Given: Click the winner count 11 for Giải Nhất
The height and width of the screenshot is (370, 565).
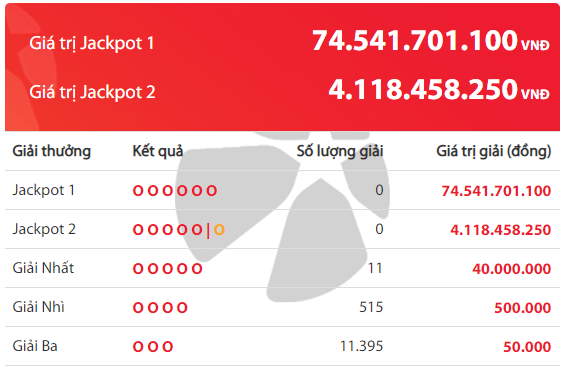Looking at the screenshot, I should [375, 268].
